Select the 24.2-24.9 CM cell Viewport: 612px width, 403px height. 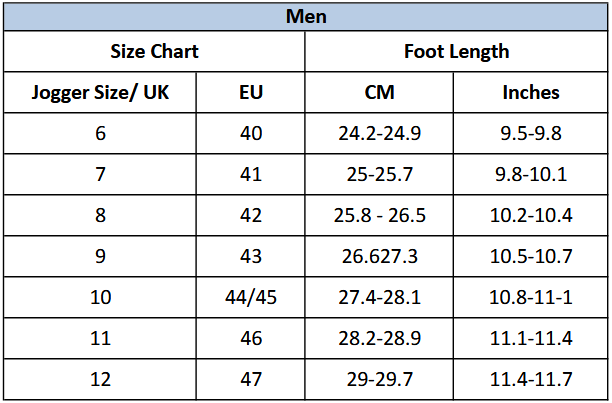[379, 133]
